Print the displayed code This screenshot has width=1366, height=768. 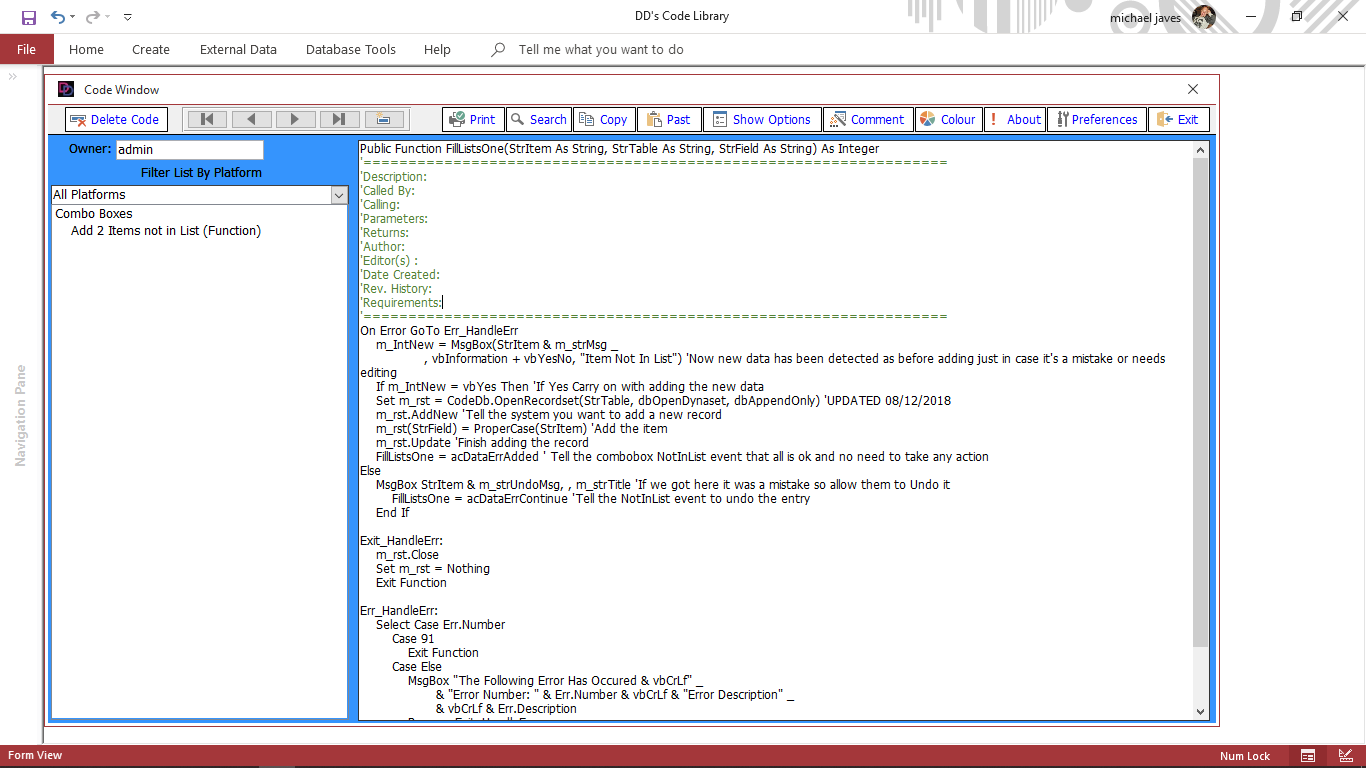tap(473, 119)
